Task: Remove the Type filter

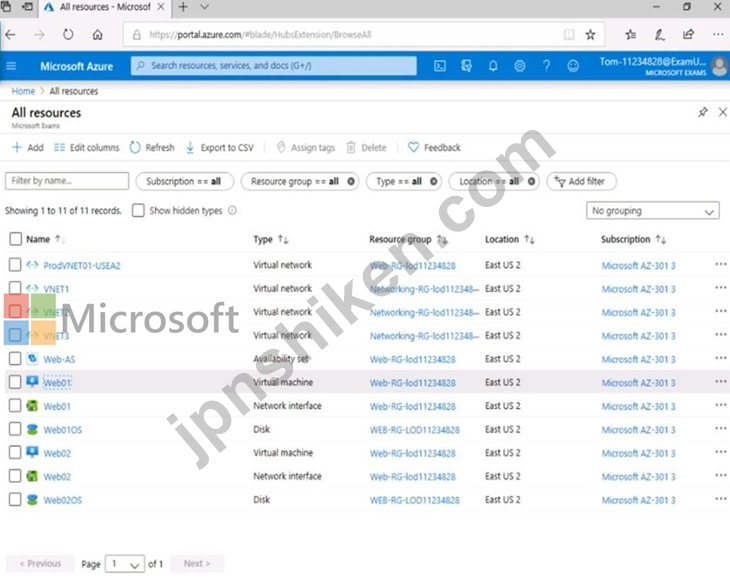Action: coord(433,182)
